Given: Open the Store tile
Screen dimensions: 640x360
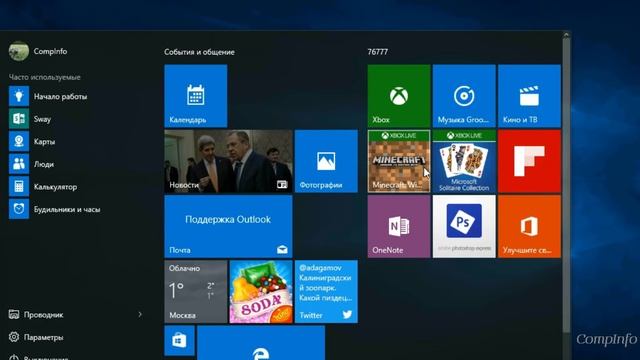Looking at the screenshot, I should click(x=179, y=340).
